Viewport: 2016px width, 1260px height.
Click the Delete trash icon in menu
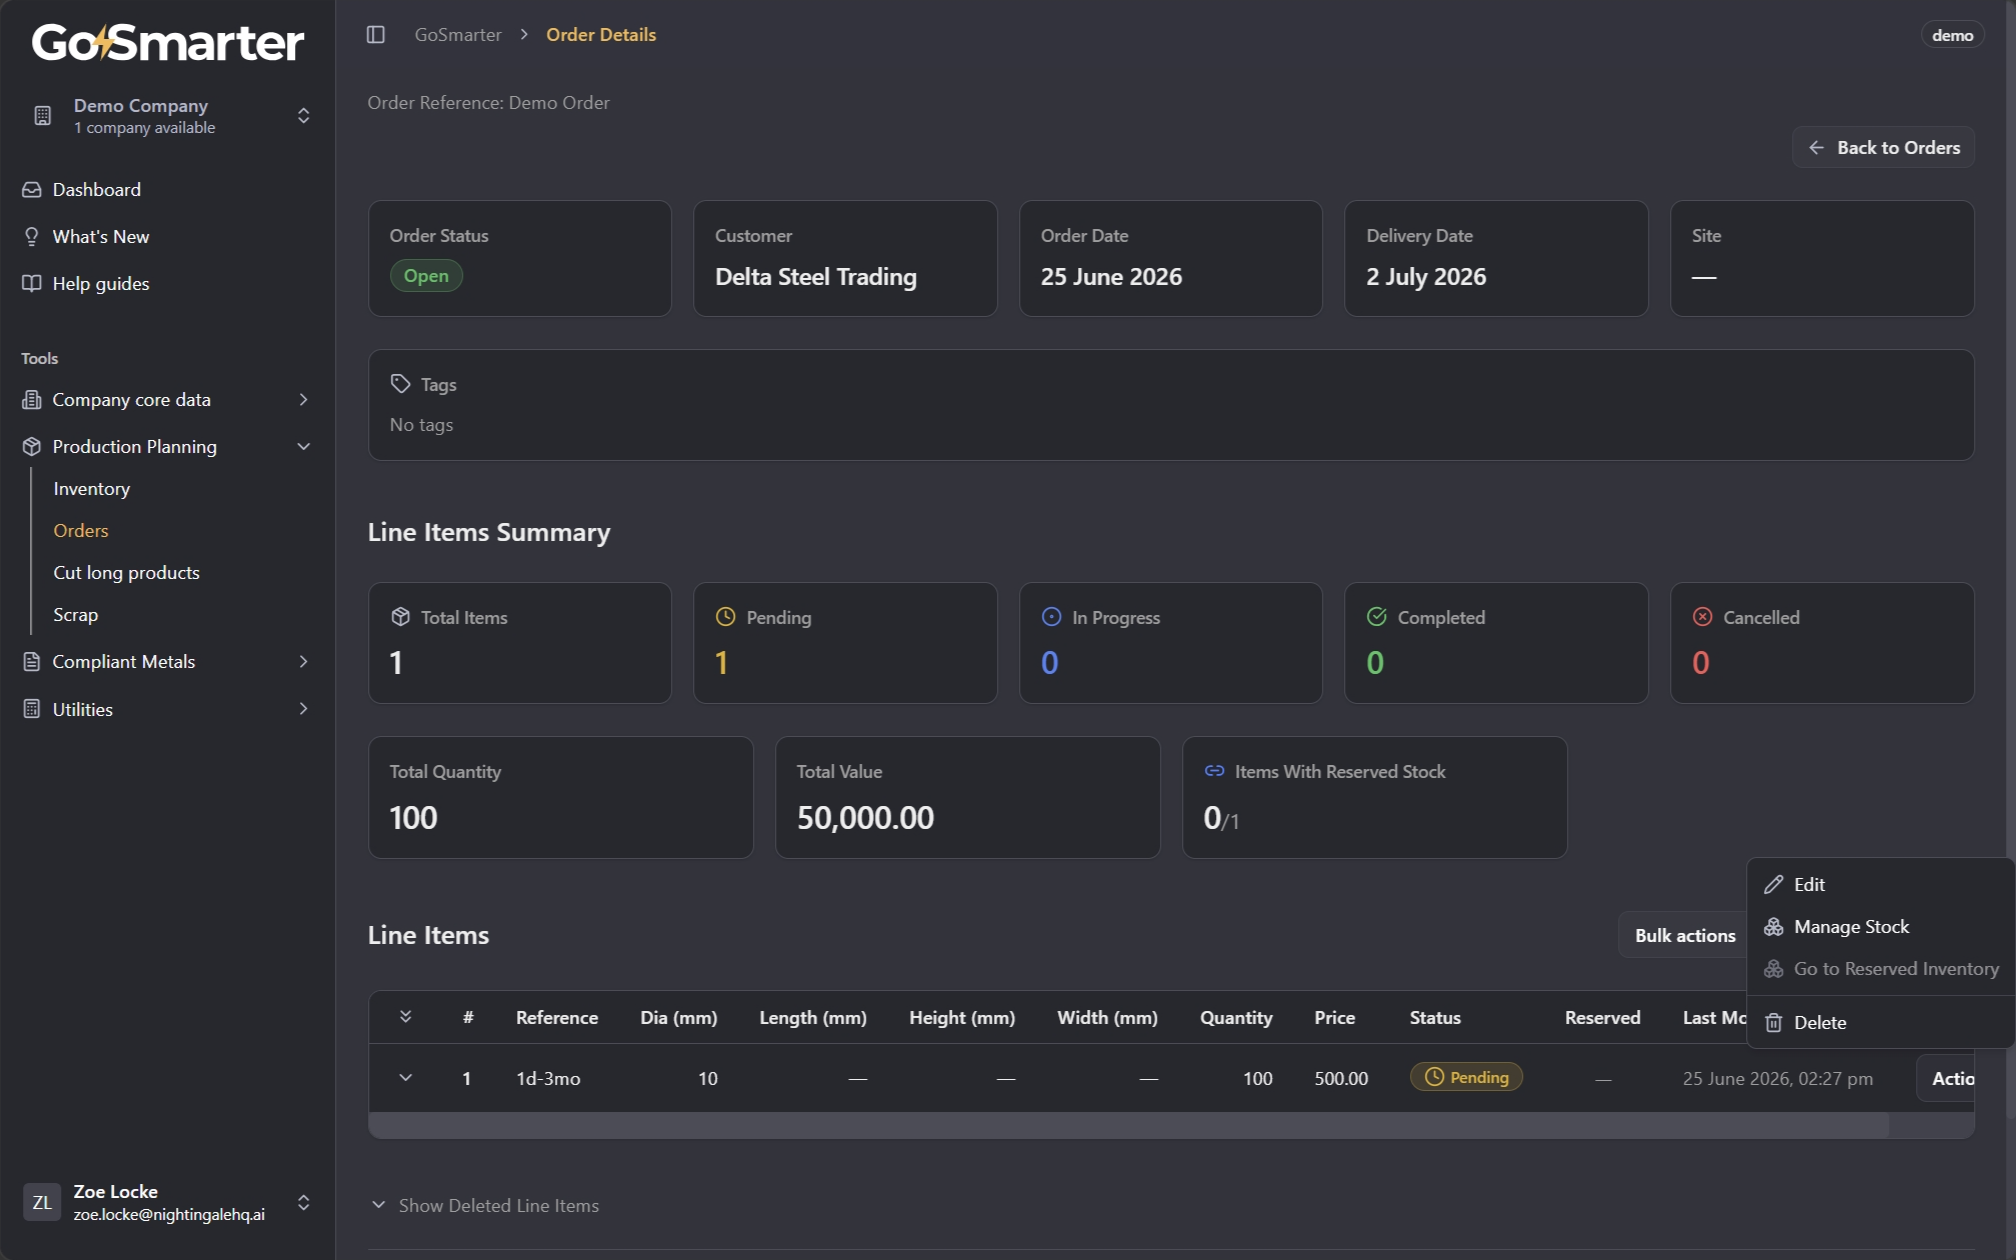point(1773,1023)
